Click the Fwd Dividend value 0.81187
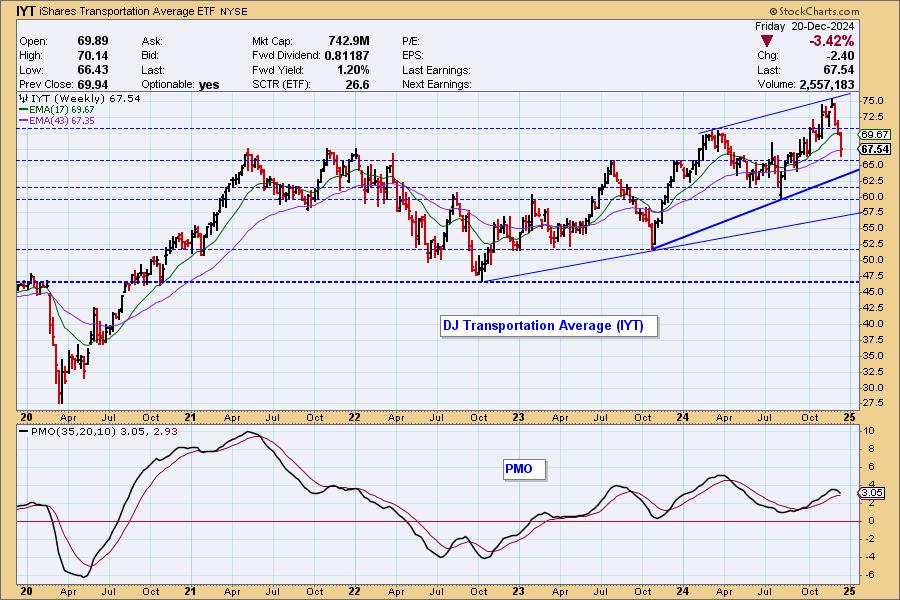The image size is (900, 600). pos(347,56)
